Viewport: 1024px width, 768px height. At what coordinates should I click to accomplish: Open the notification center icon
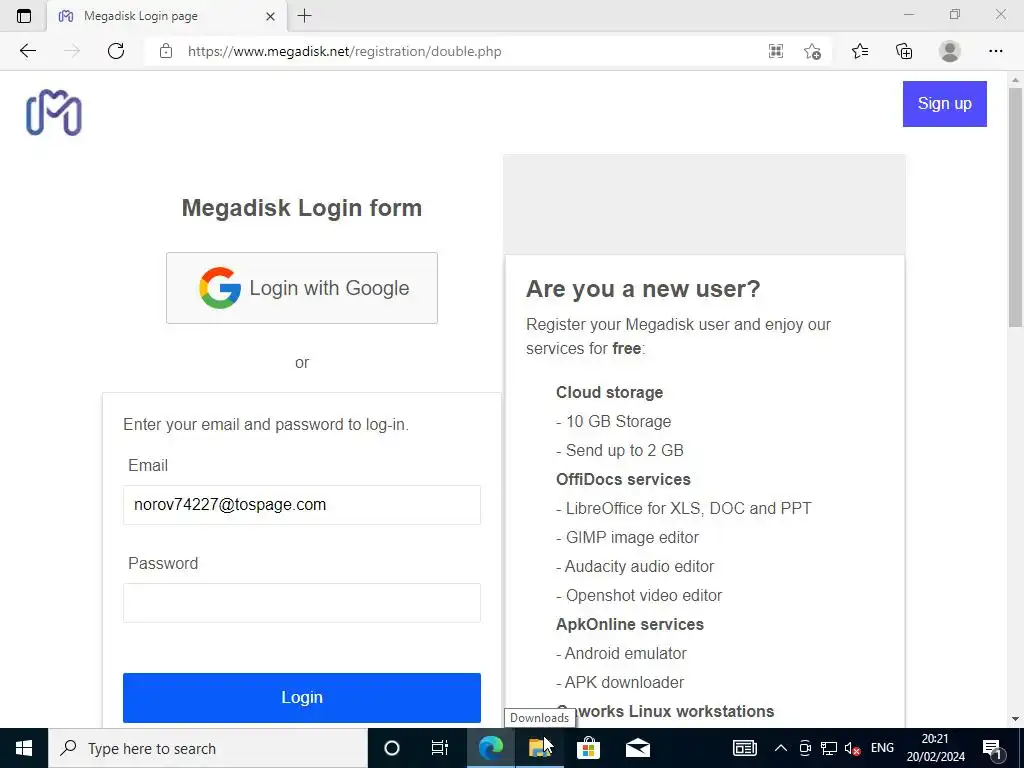[x=992, y=748]
